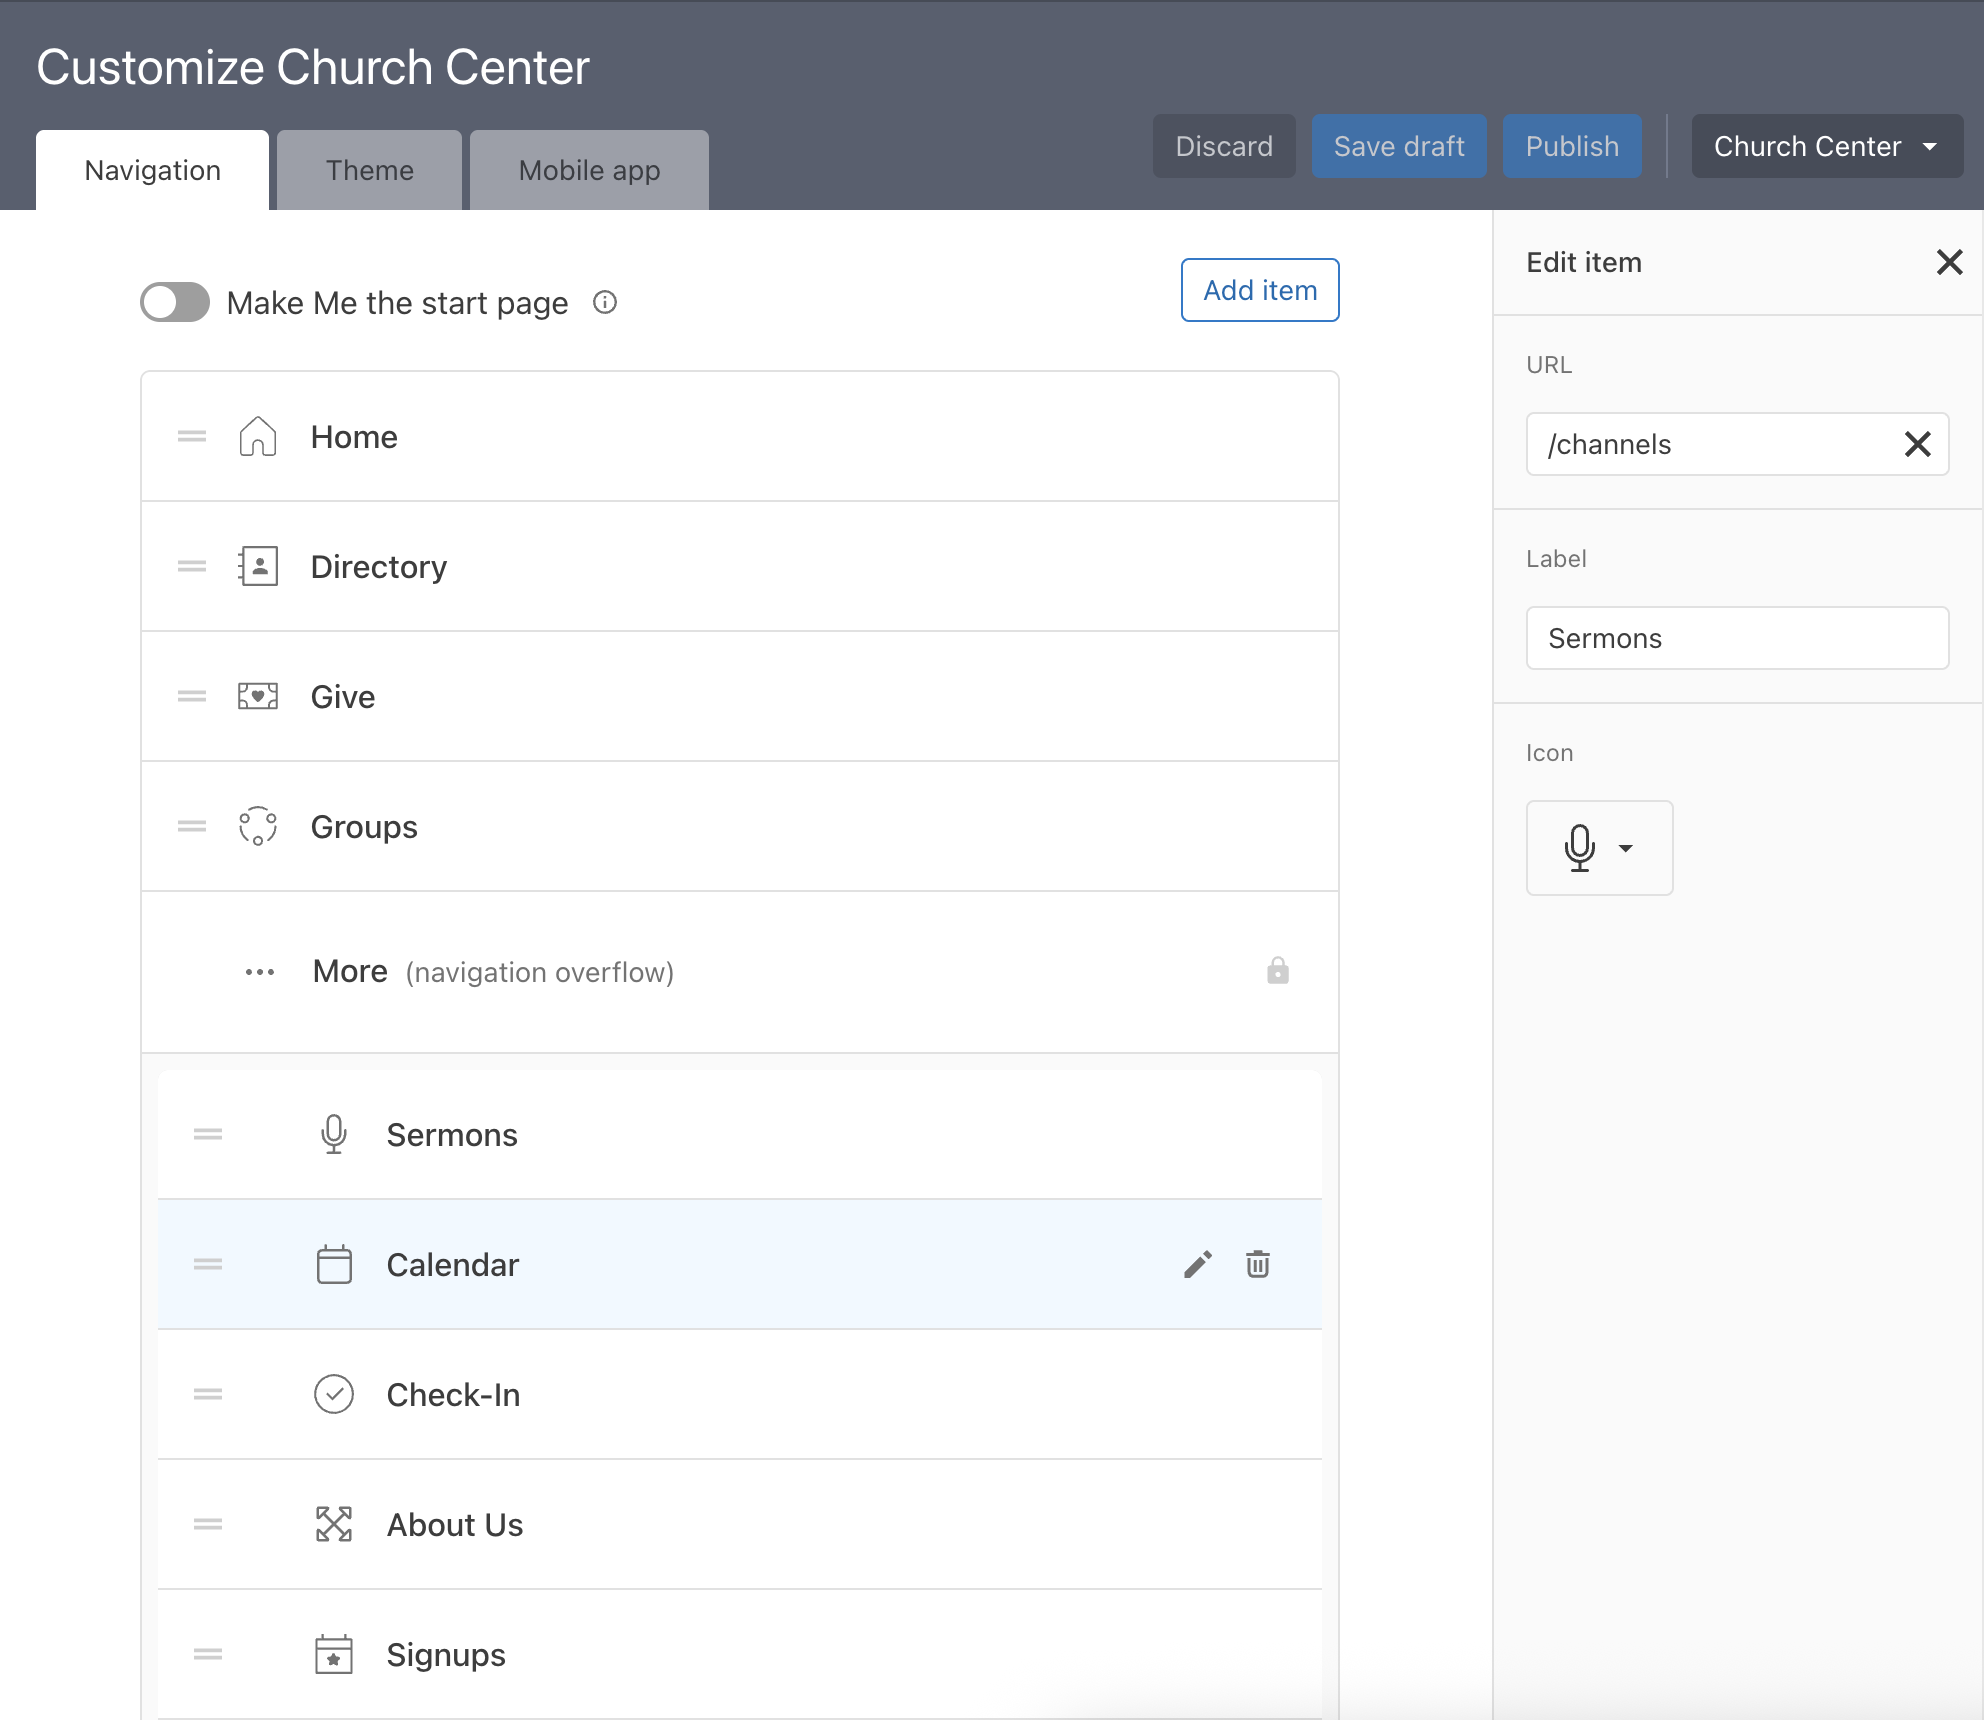Click the Signups starred calendar icon
The image size is (1984, 1720).
point(334,1654)
